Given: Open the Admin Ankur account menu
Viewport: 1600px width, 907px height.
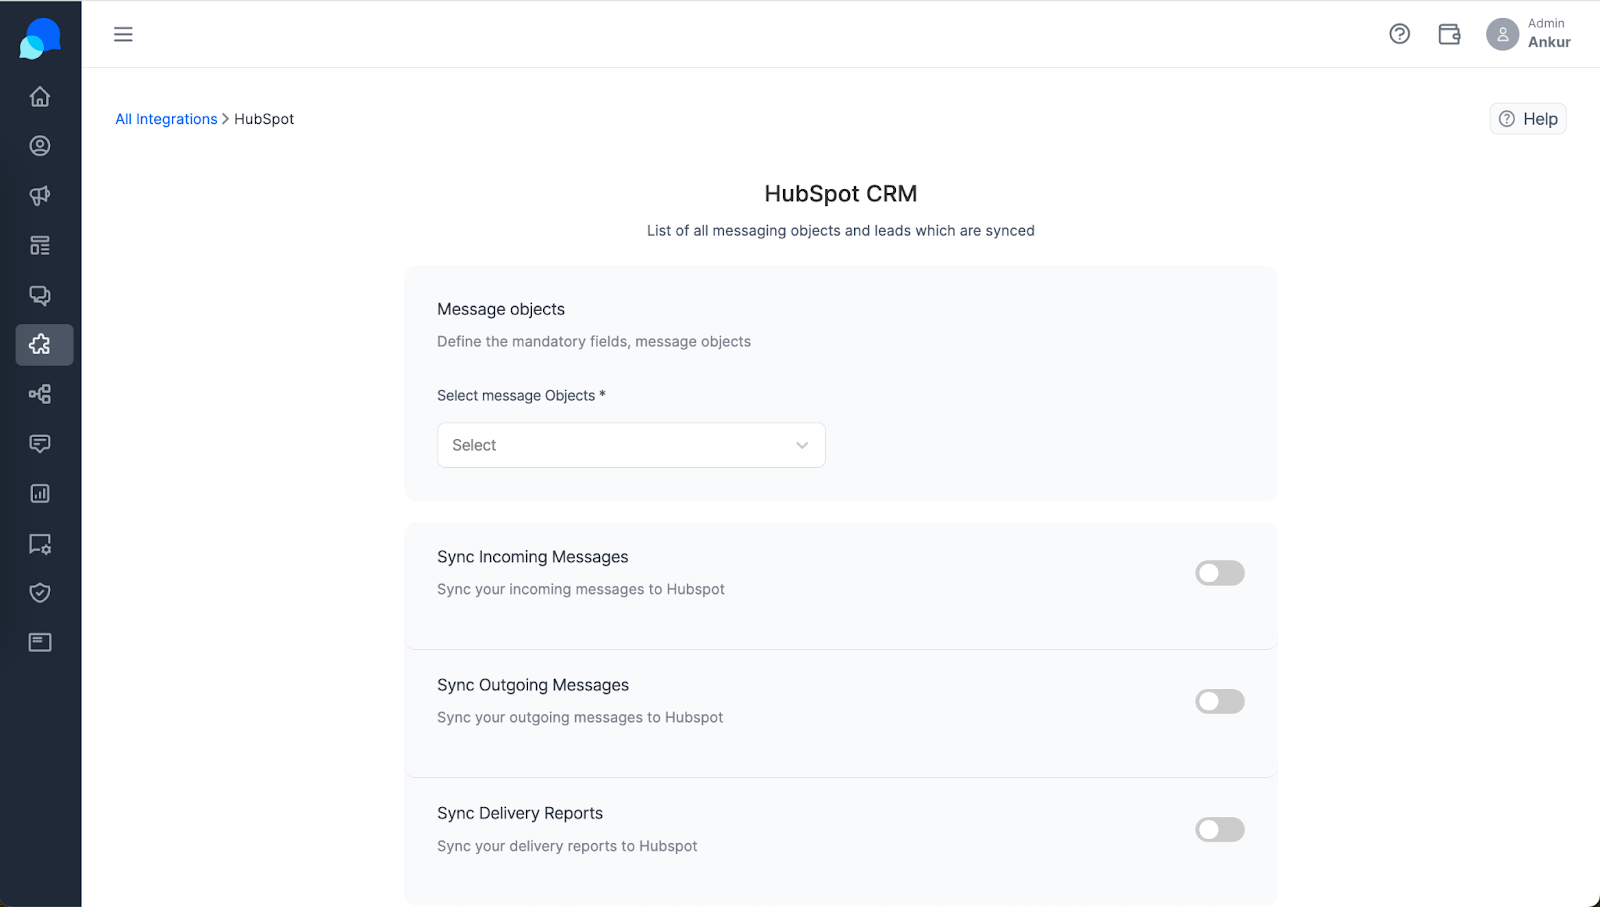Looking at the screenshot, I should pyautogui.click(x=1528, y=34).
